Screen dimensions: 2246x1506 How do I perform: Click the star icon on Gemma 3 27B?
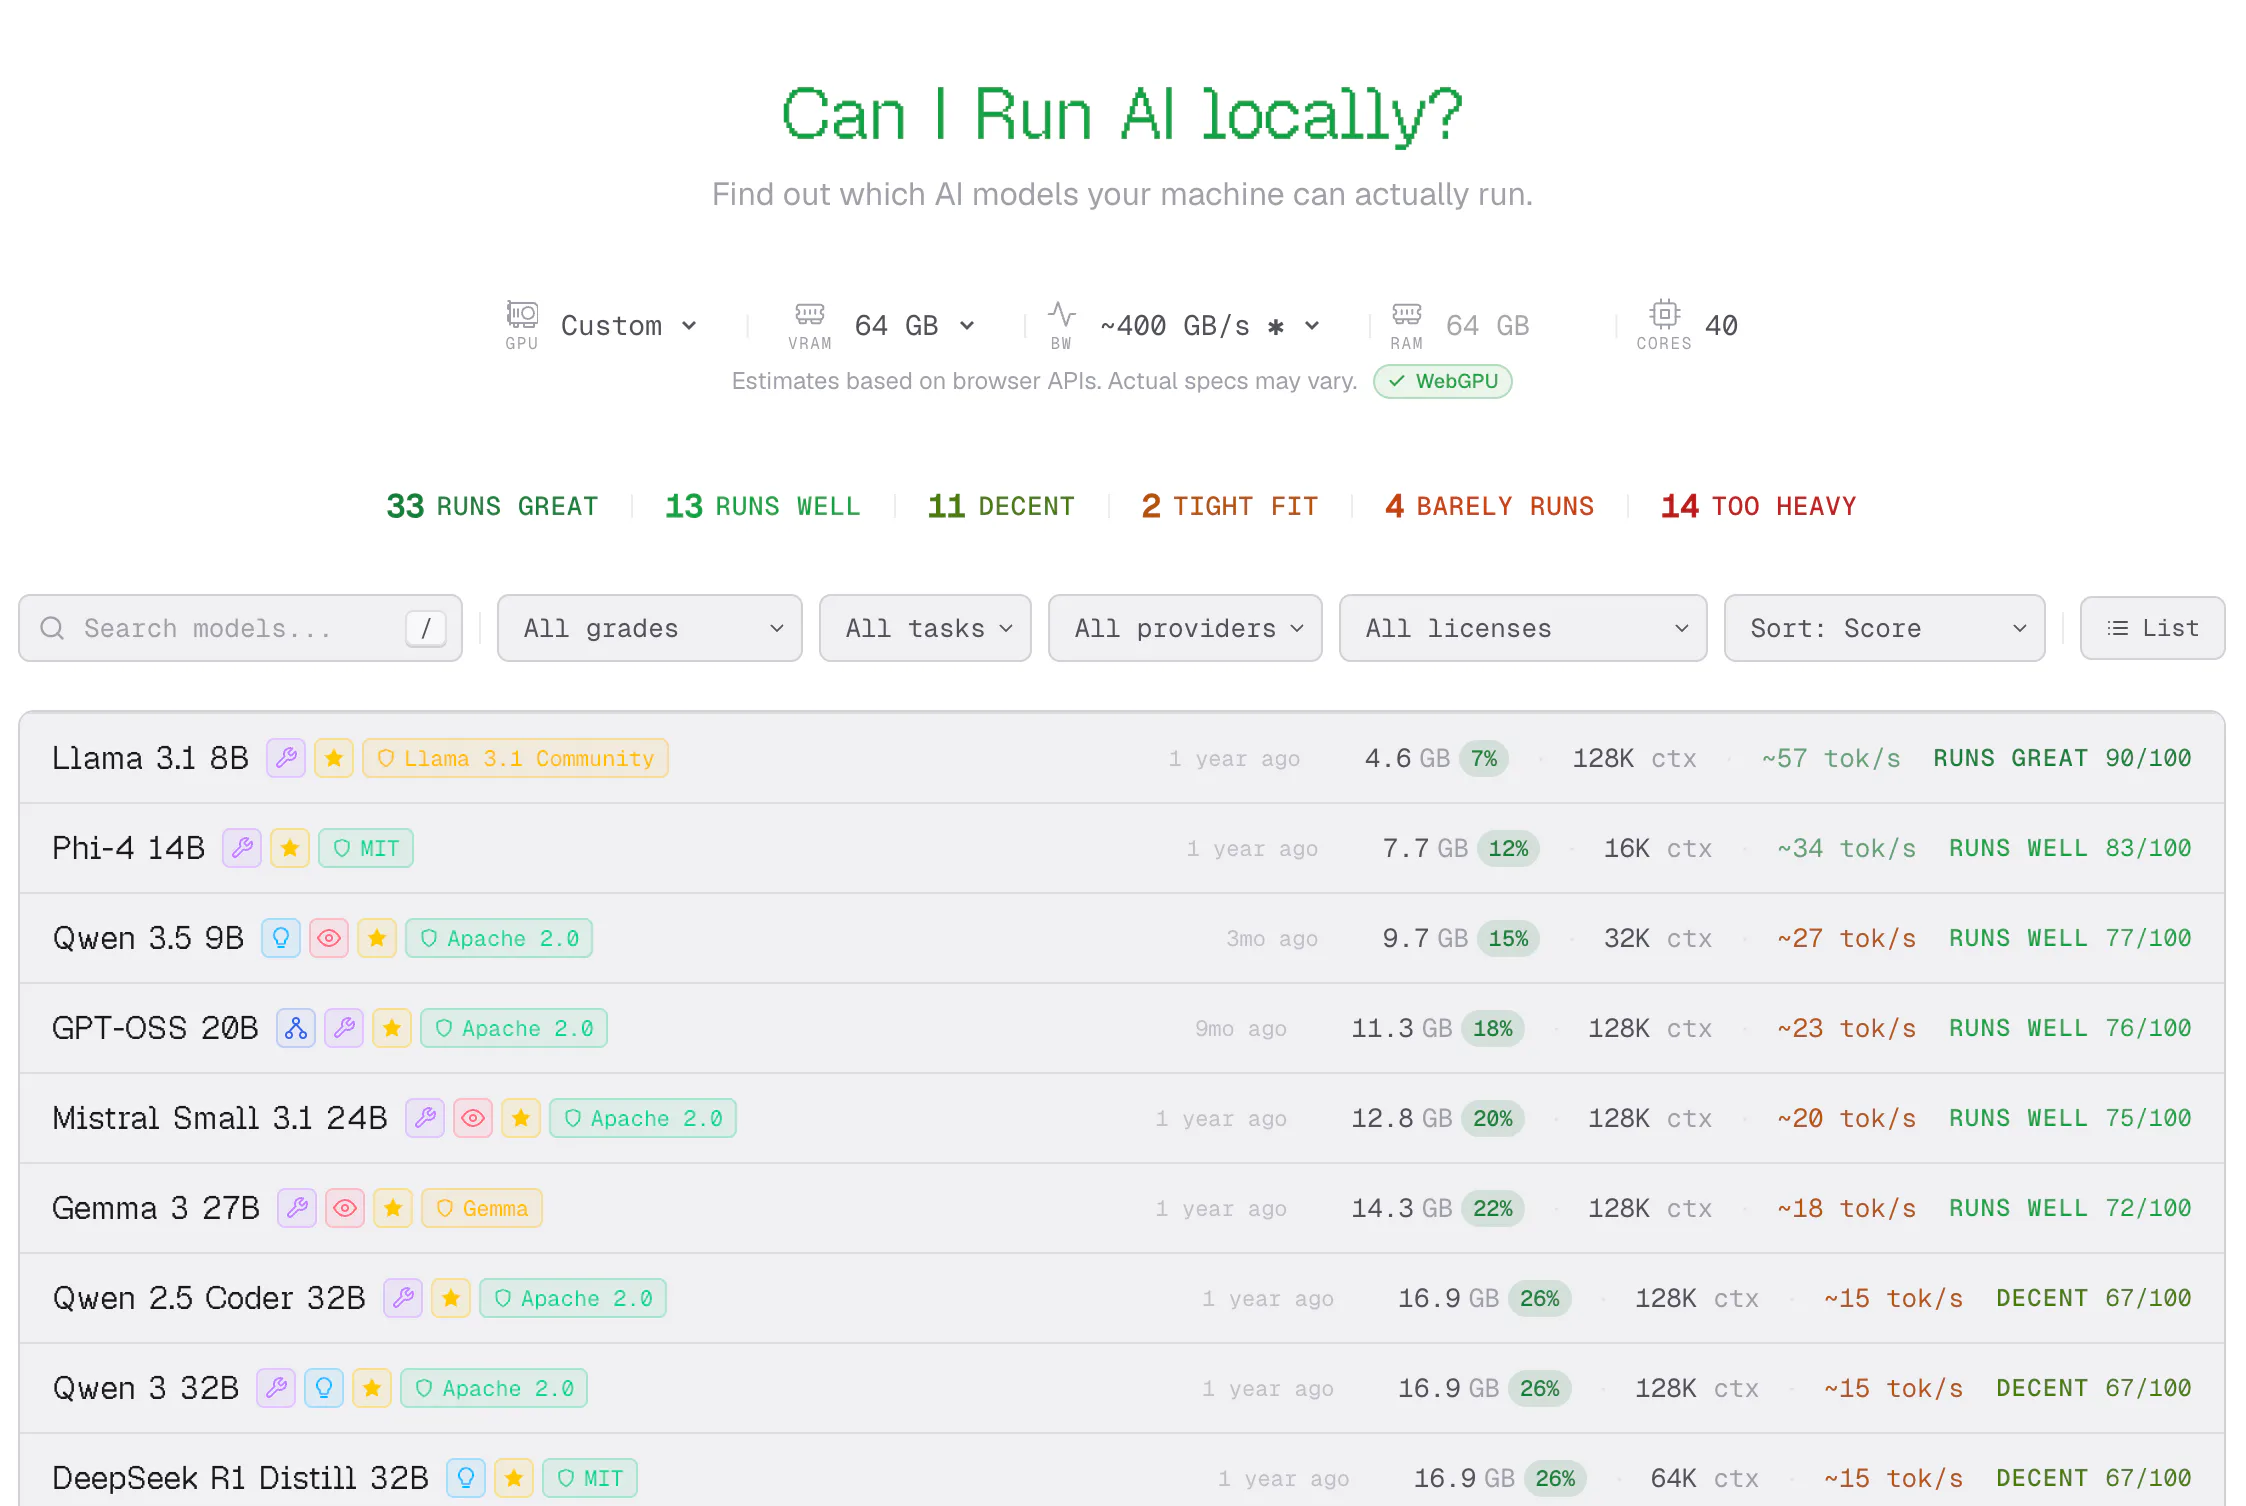[x=393, y=1208]
